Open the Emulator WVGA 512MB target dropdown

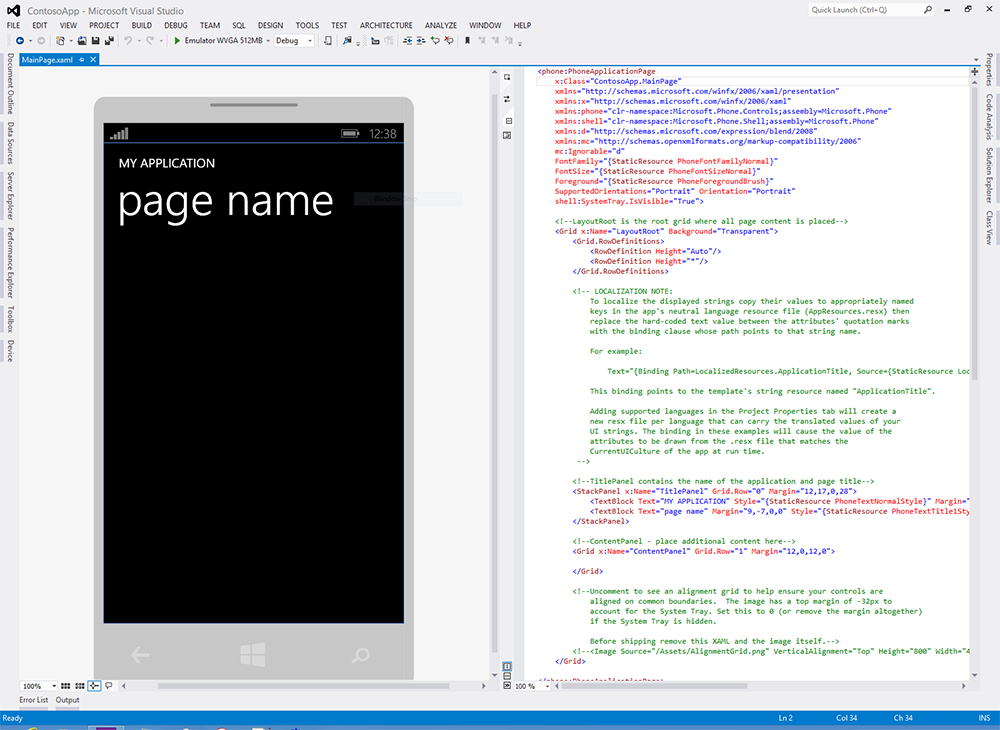(x=268, y=41)
